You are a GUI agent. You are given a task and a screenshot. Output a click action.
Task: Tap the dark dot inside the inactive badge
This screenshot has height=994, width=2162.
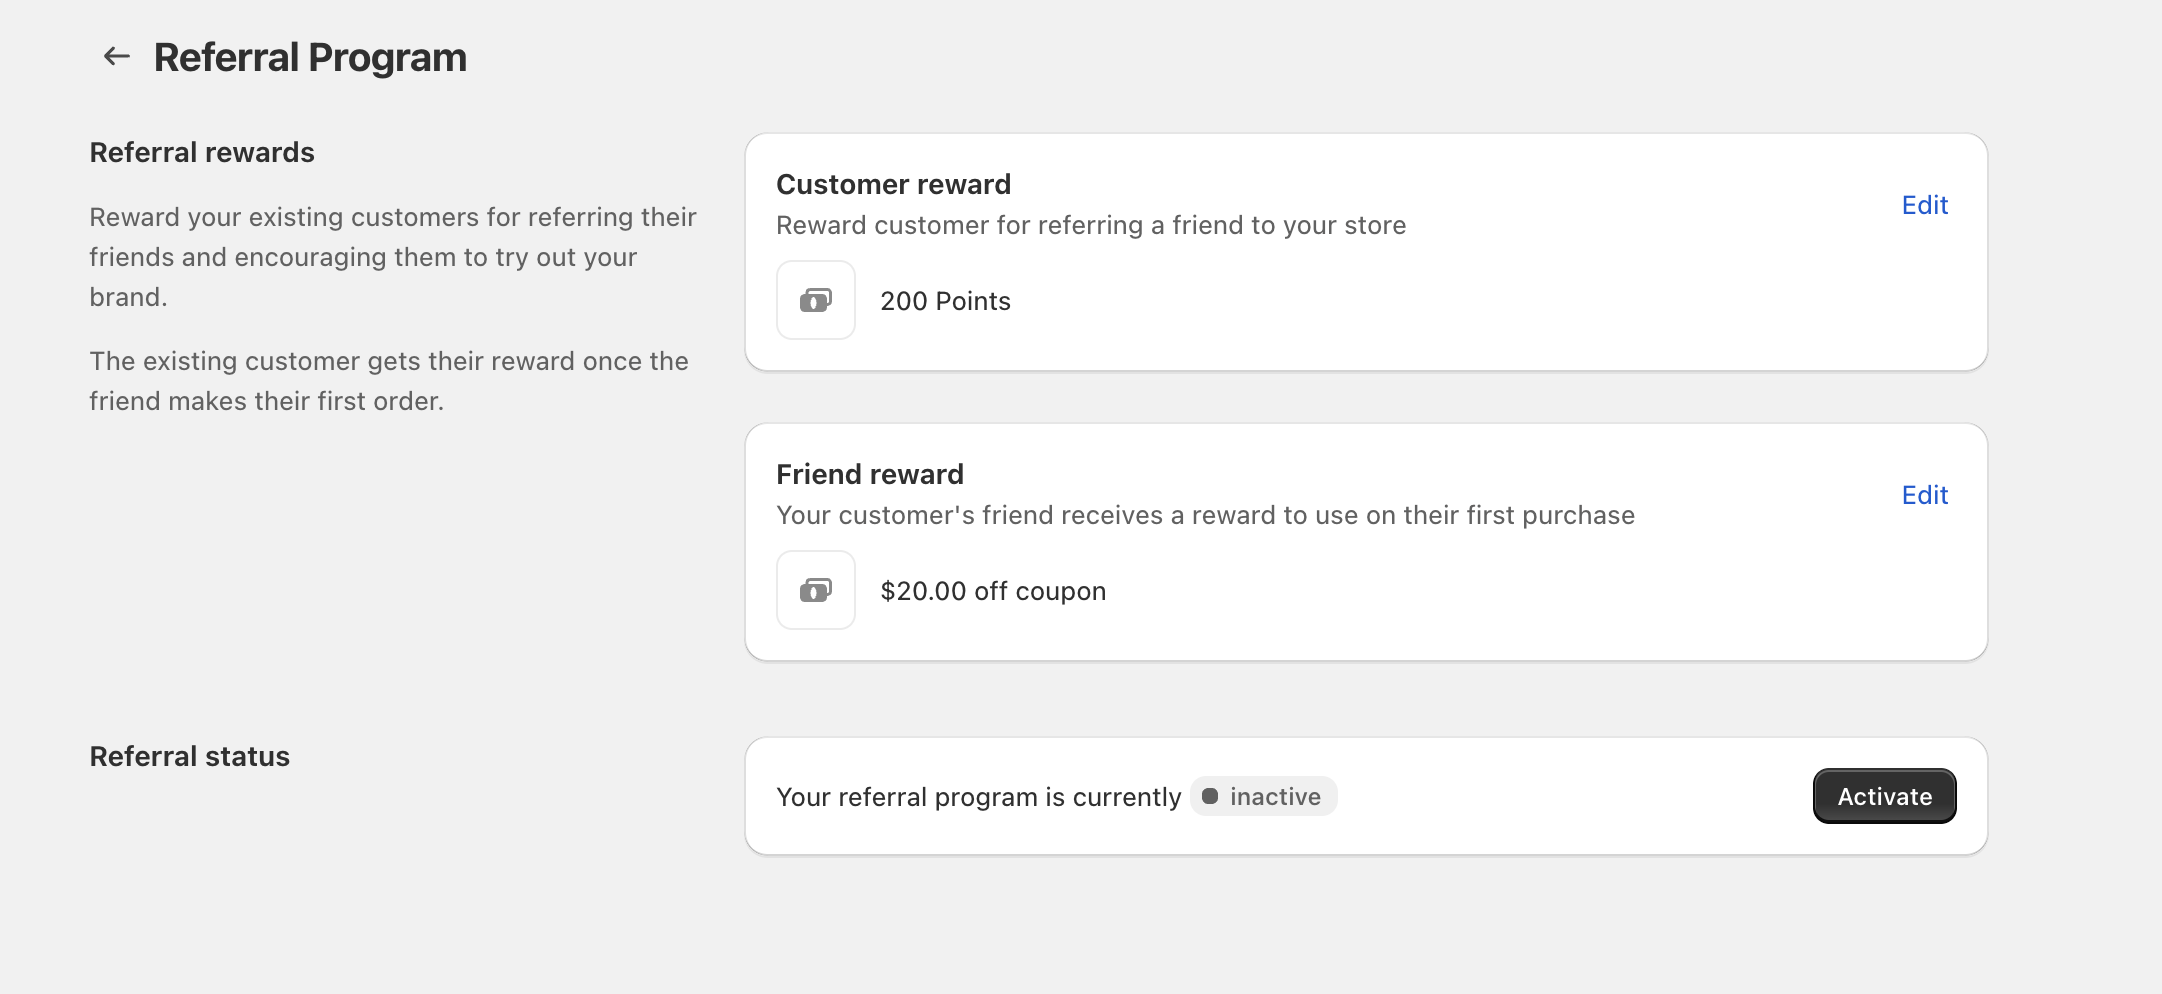(1210, 796)
